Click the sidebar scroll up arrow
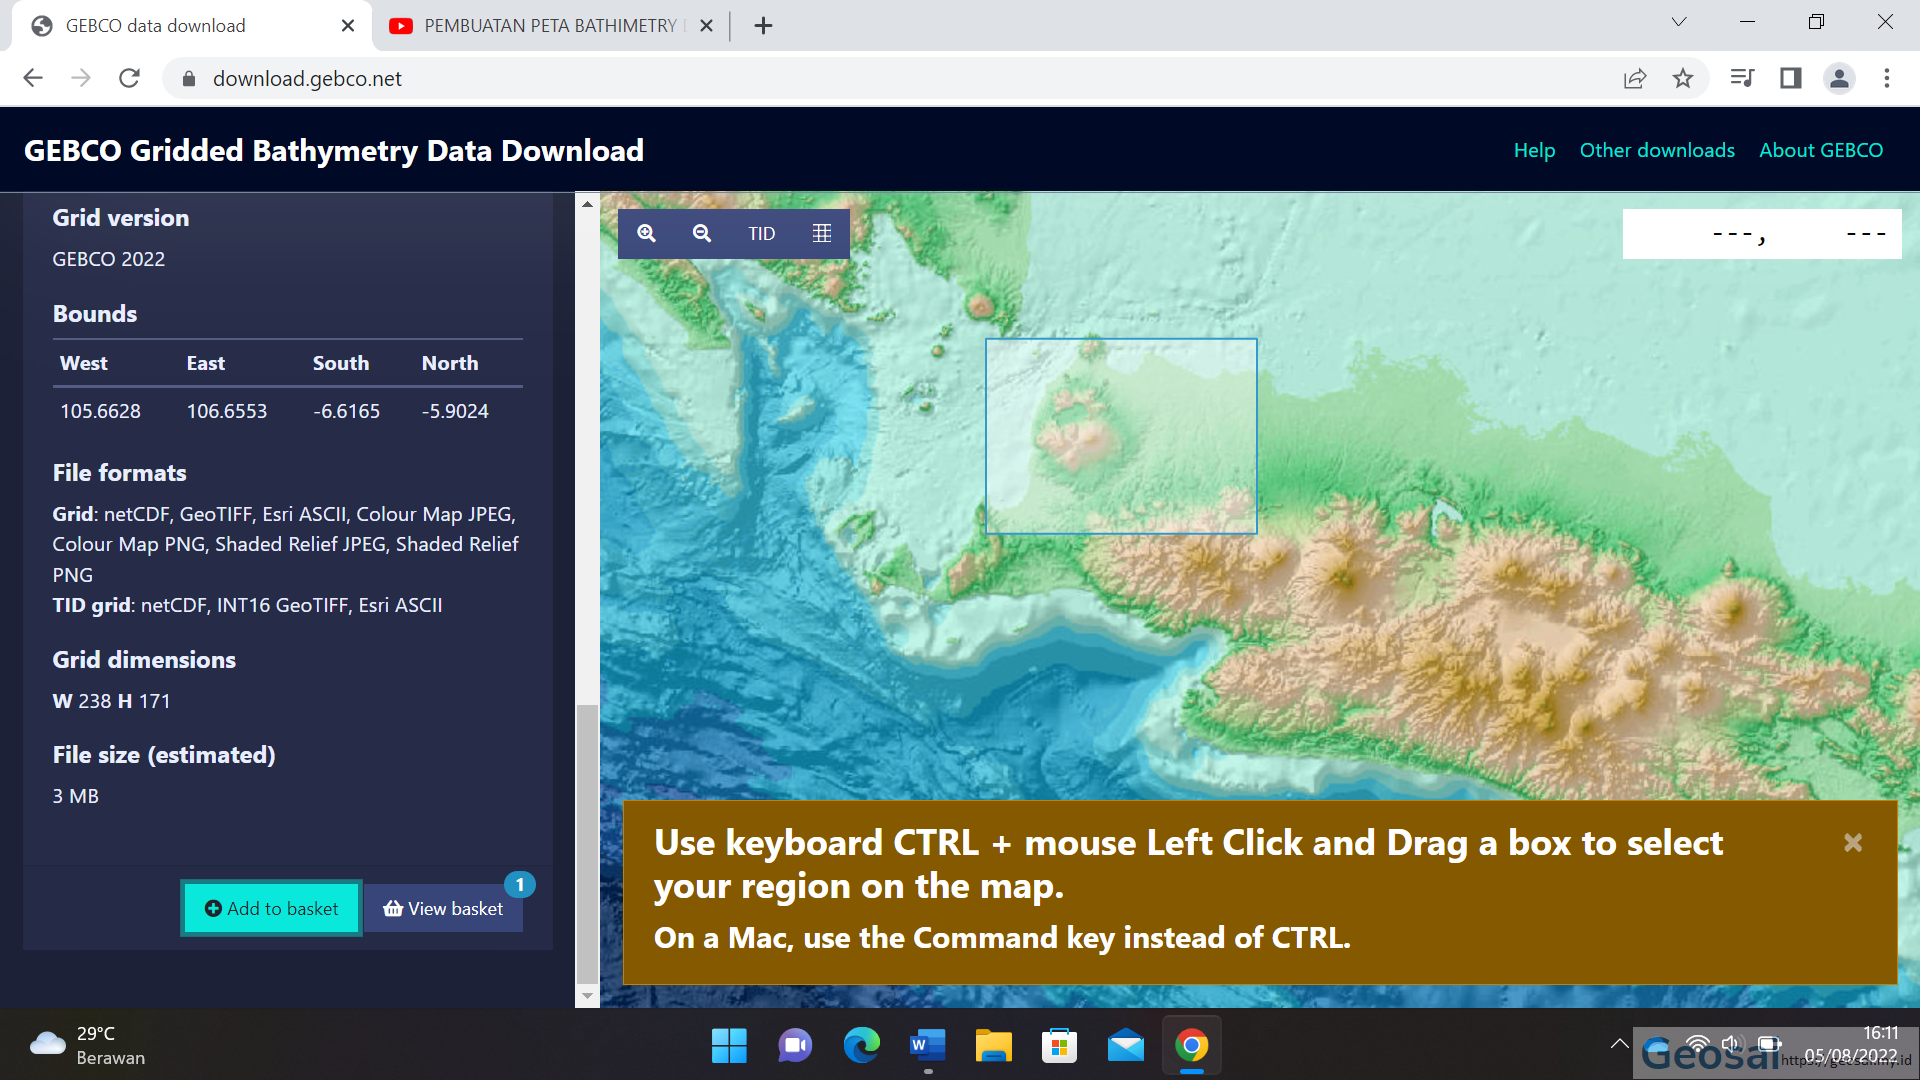 587,203
